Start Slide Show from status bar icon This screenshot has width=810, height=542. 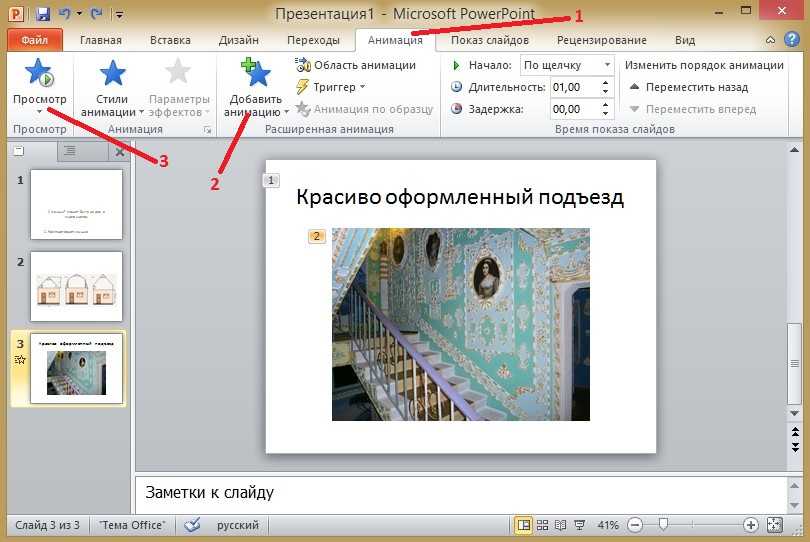point(580,525)
